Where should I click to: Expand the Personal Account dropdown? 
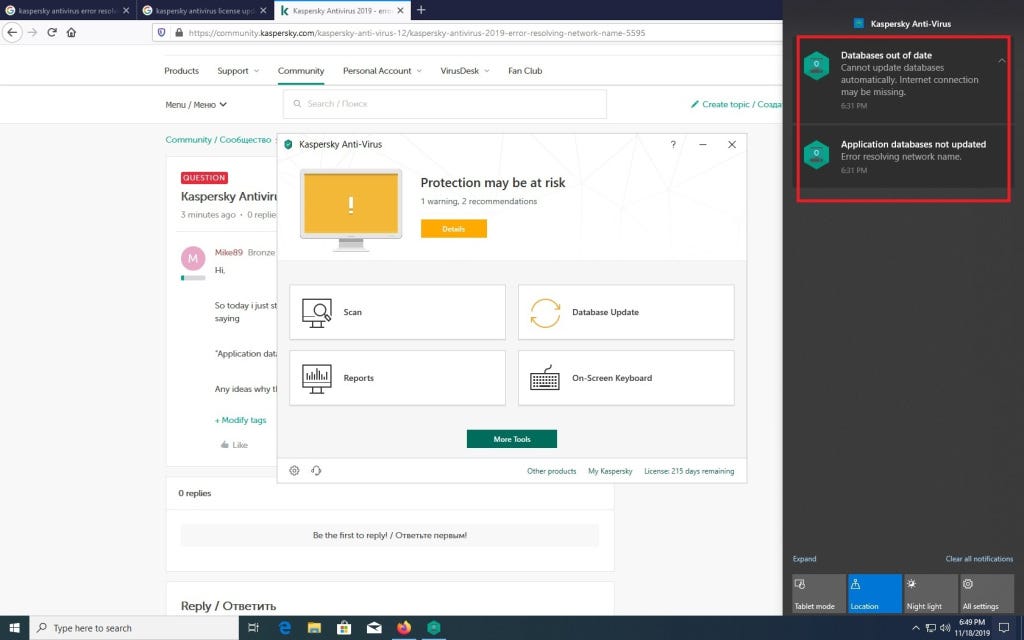pos(382,71)
